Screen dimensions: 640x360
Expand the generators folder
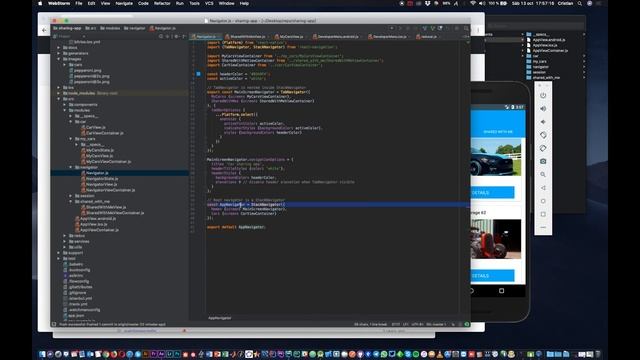[x=59, y=53]
